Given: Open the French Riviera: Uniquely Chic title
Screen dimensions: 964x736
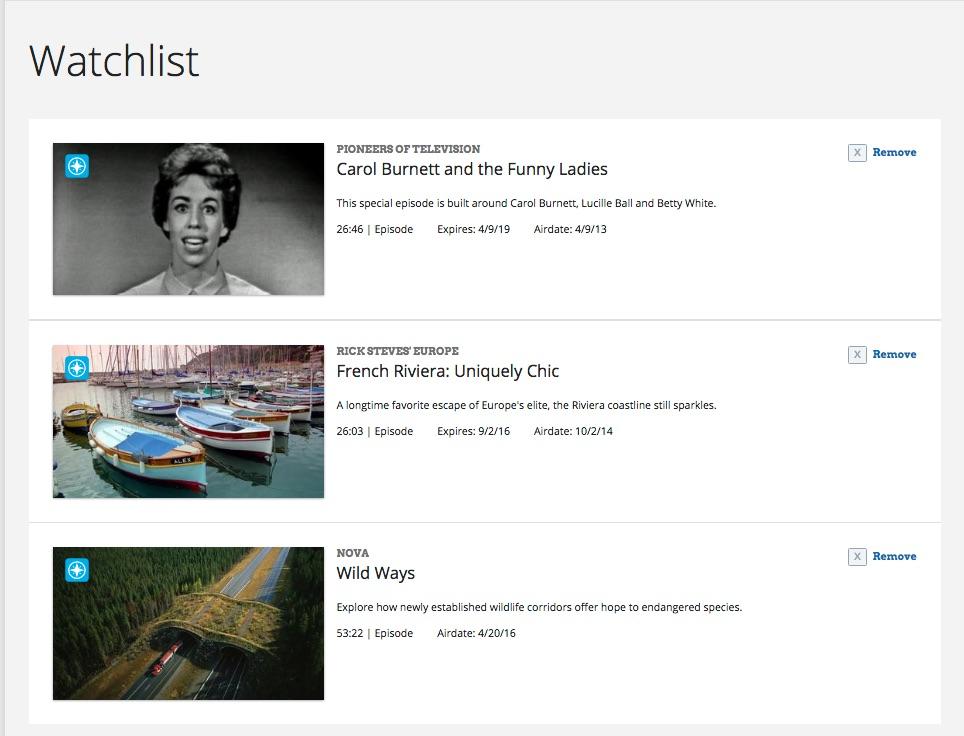Looking at the screenshot, I should tap(448, 371).
